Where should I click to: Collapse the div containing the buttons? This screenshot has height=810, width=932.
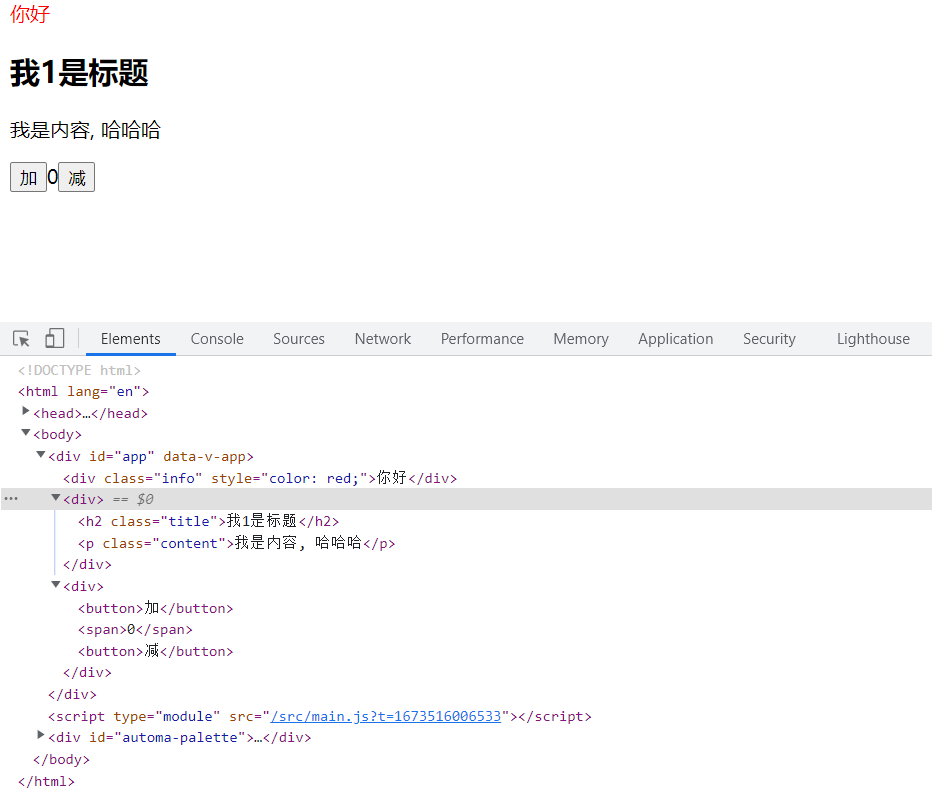tap(55, 585)
